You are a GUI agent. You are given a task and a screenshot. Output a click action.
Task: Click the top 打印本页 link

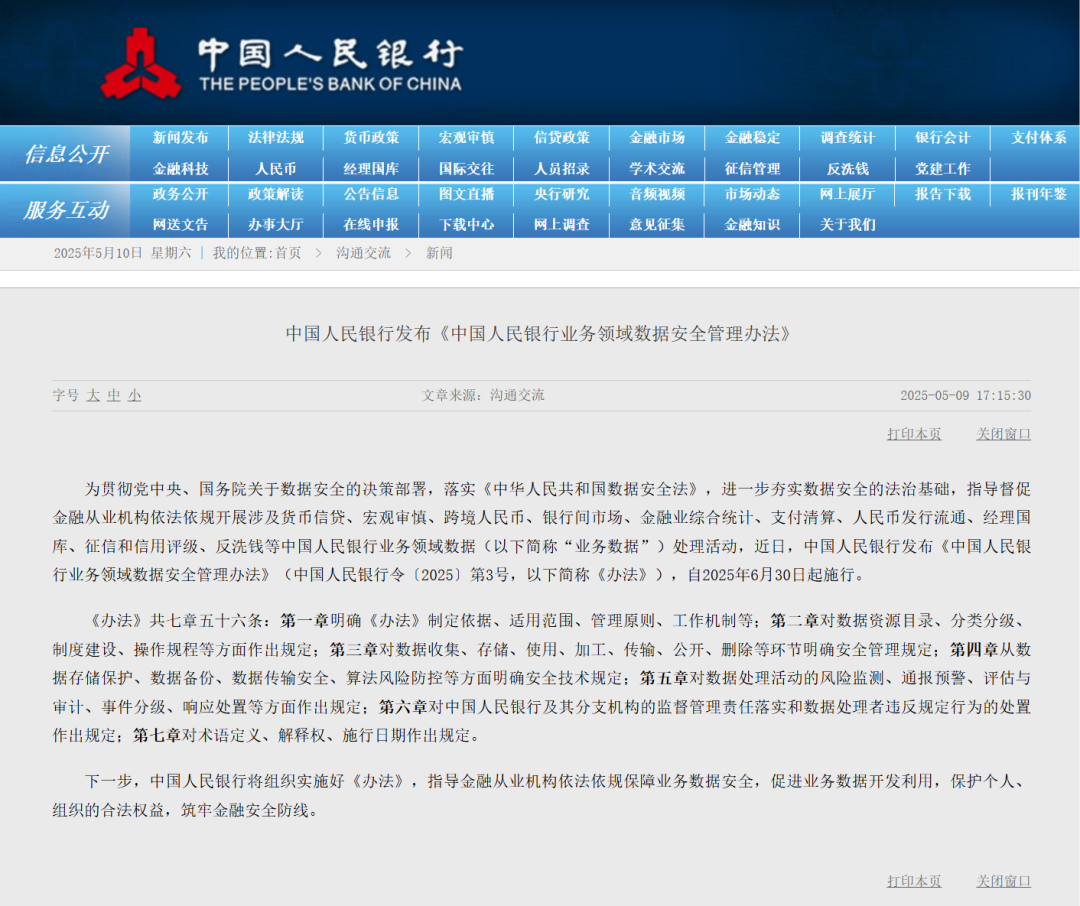pyautogui.click(x=913, y=434)
